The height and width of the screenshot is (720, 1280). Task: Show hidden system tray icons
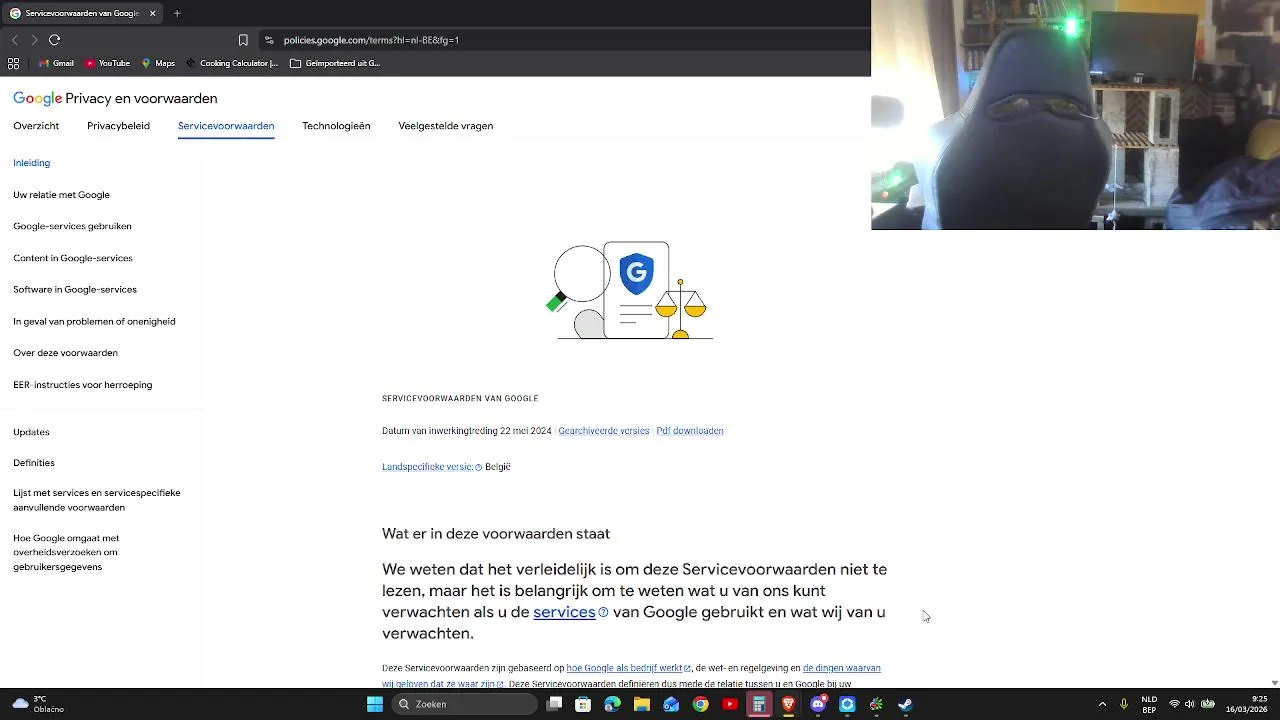pos(1102,704)
